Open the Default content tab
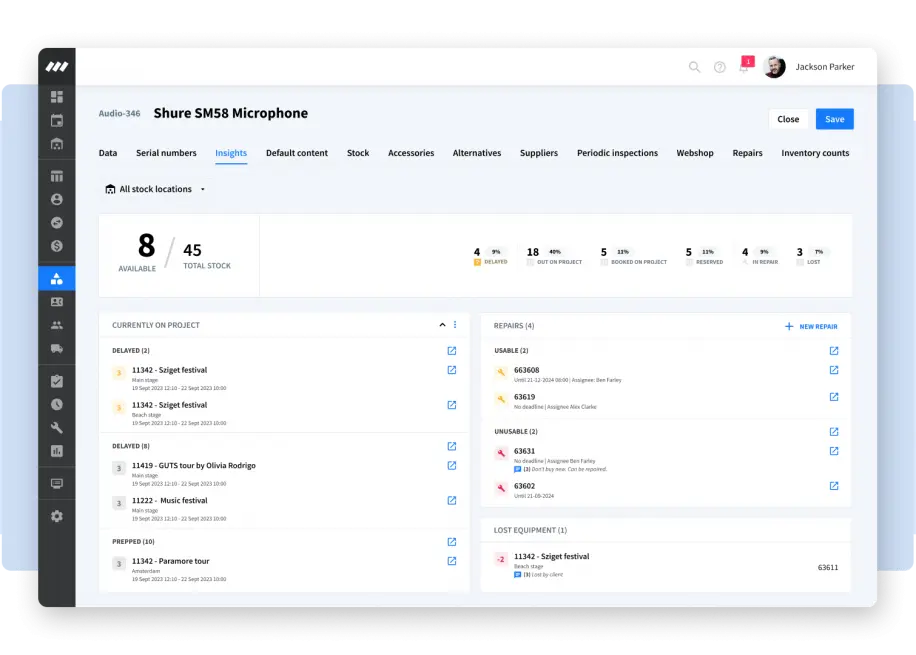Viewport: 916px width, 655px height. click(x=297, y=153)
